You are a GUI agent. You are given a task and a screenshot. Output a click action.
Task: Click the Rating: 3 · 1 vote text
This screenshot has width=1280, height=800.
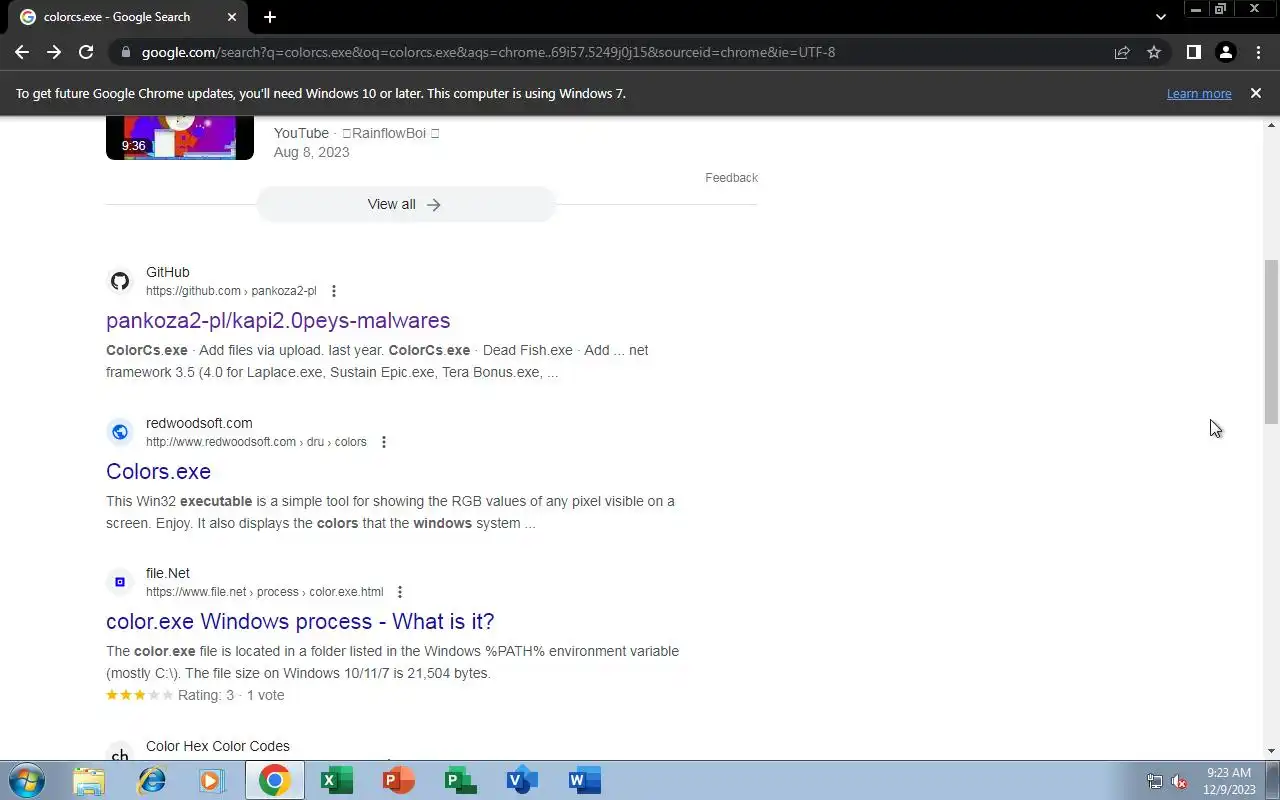(x=231, y=695)
